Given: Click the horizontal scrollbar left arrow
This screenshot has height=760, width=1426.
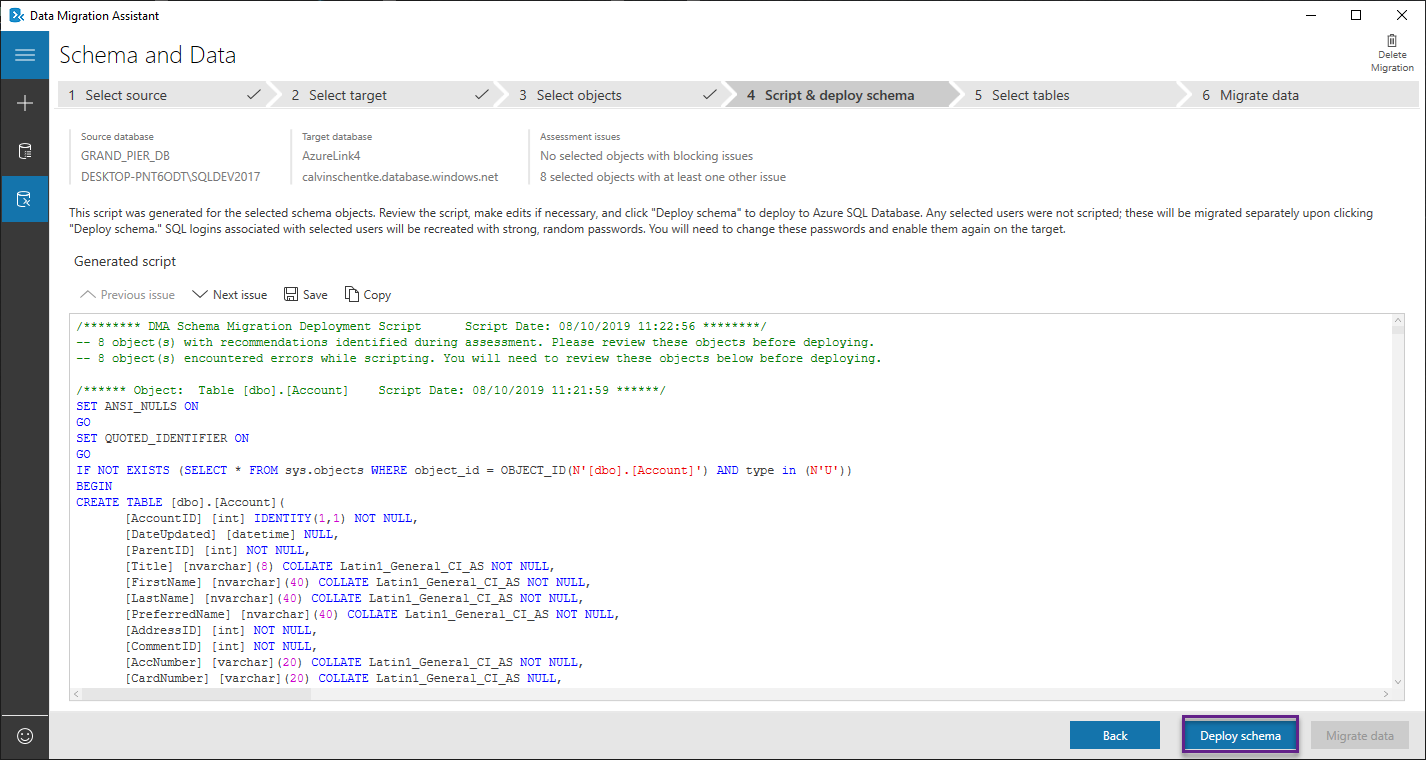Looking at the screenshot, I should point(77,693).
